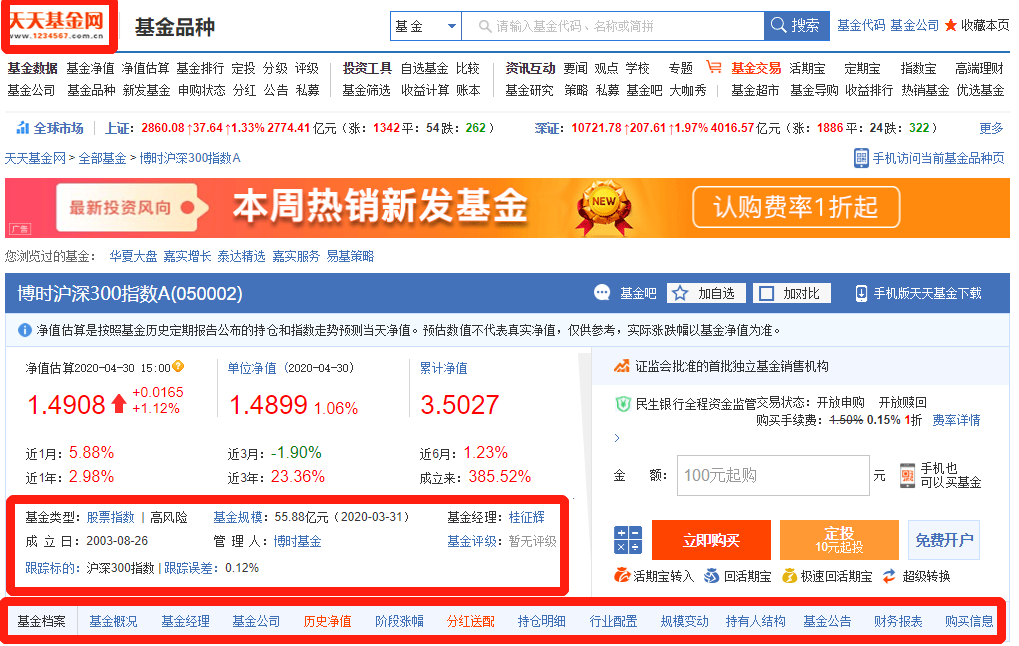The height and width of the screenshot is (646, 1019).
Task: Open the 基金吧 chat icon
Action: [x=603, y=292]
